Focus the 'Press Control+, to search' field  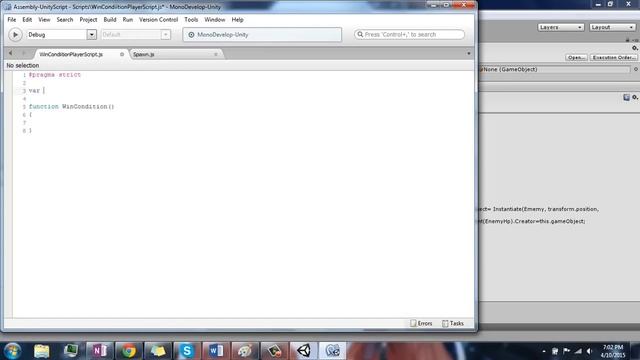pos(409,35)
